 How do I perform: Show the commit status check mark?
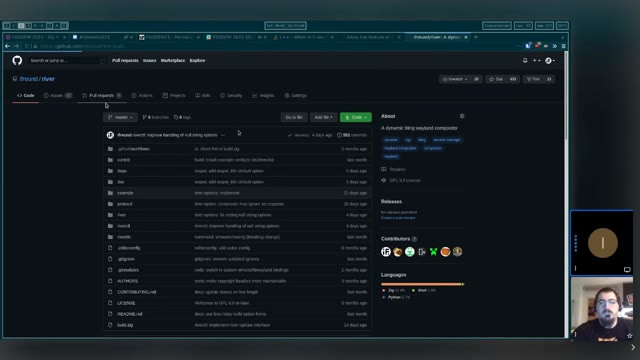tap(290, 135)
